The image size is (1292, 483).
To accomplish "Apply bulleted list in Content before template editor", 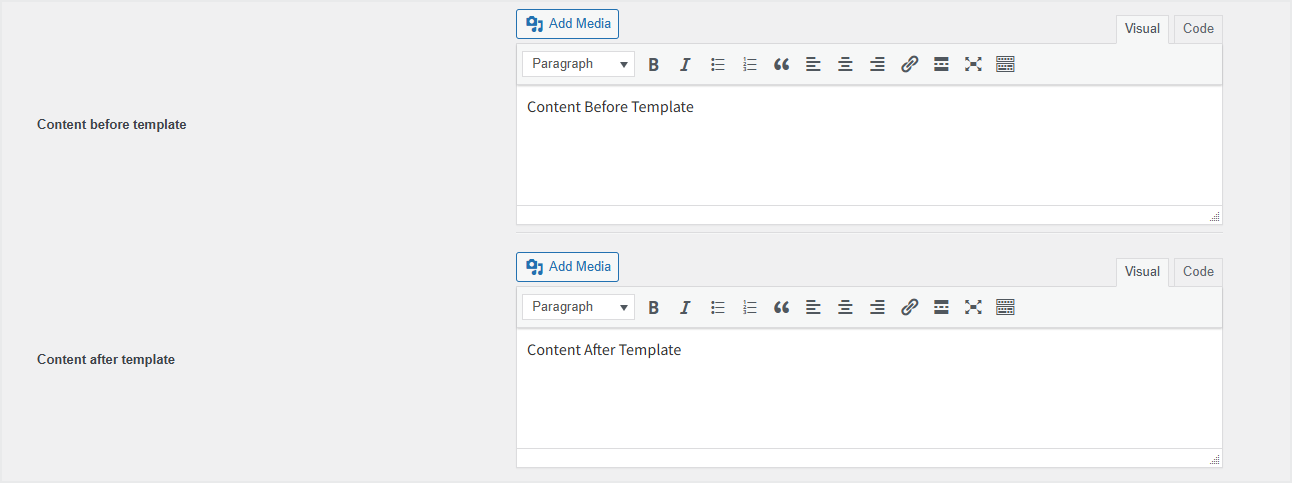I will (x=718, y=64).
